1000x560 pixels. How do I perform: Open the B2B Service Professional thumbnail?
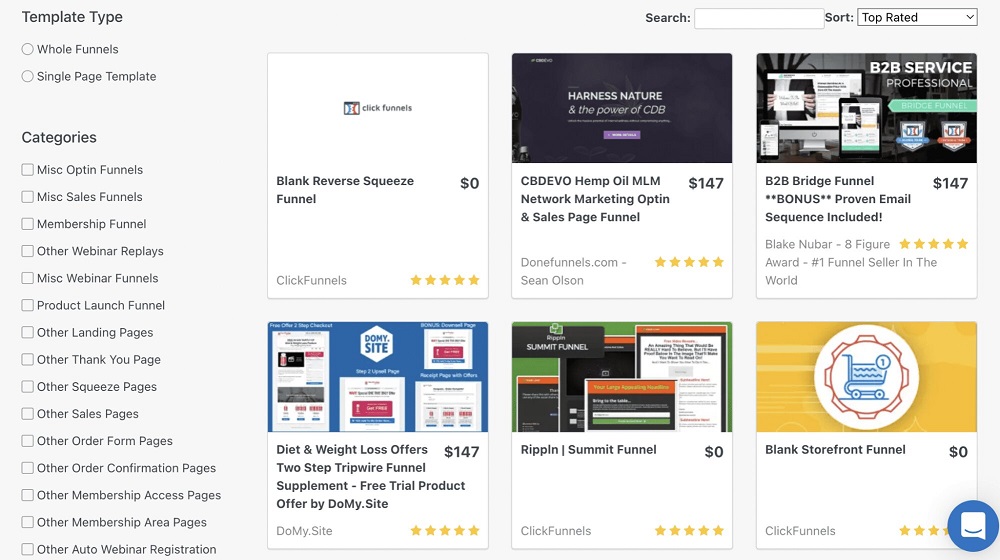coord(867,108)
